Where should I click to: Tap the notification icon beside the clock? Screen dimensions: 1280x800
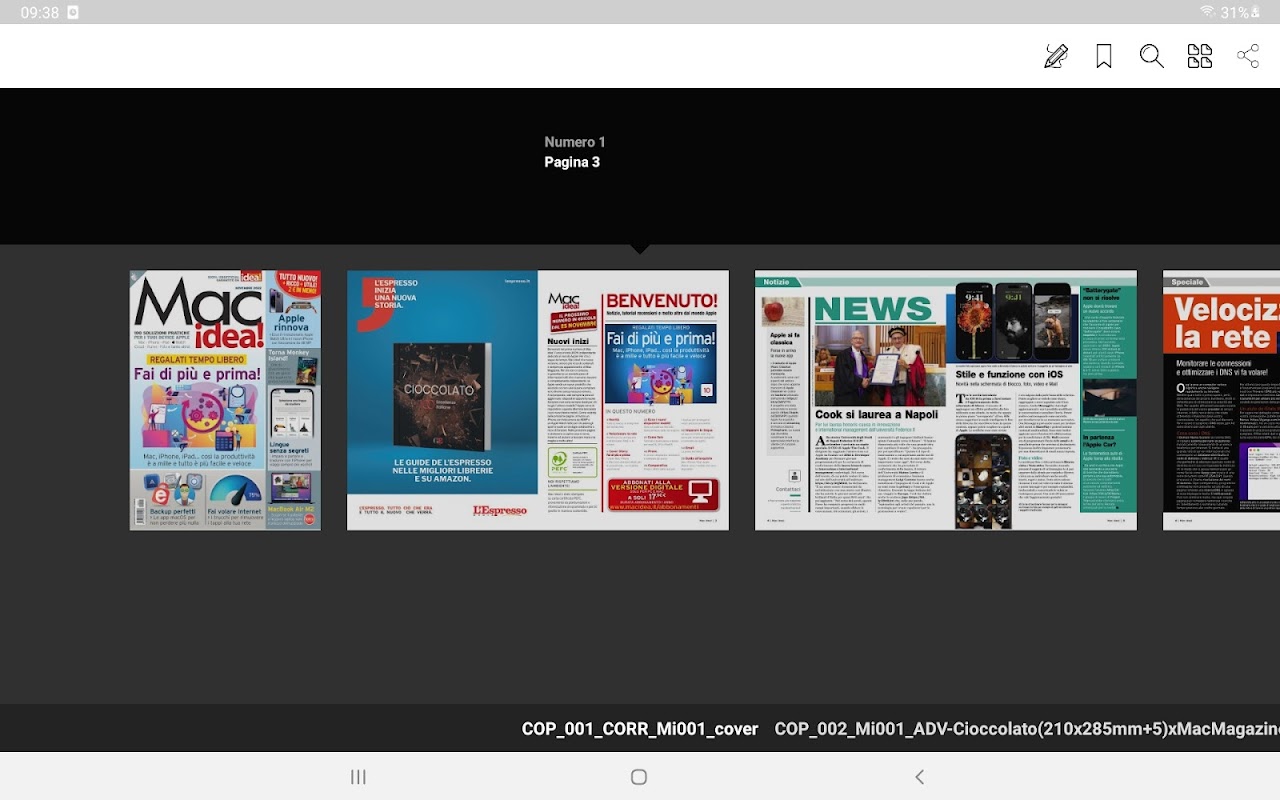click(x=73, y=12)
